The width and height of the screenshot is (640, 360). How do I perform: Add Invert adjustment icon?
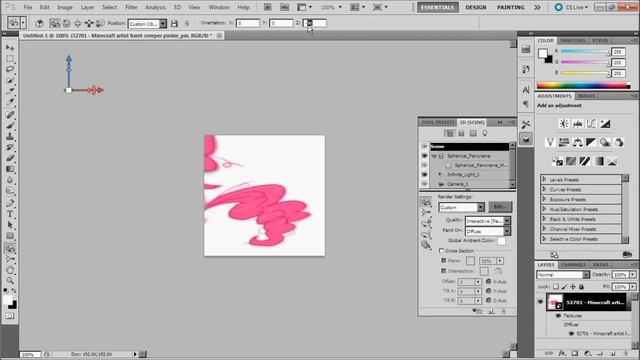point(557,161)
